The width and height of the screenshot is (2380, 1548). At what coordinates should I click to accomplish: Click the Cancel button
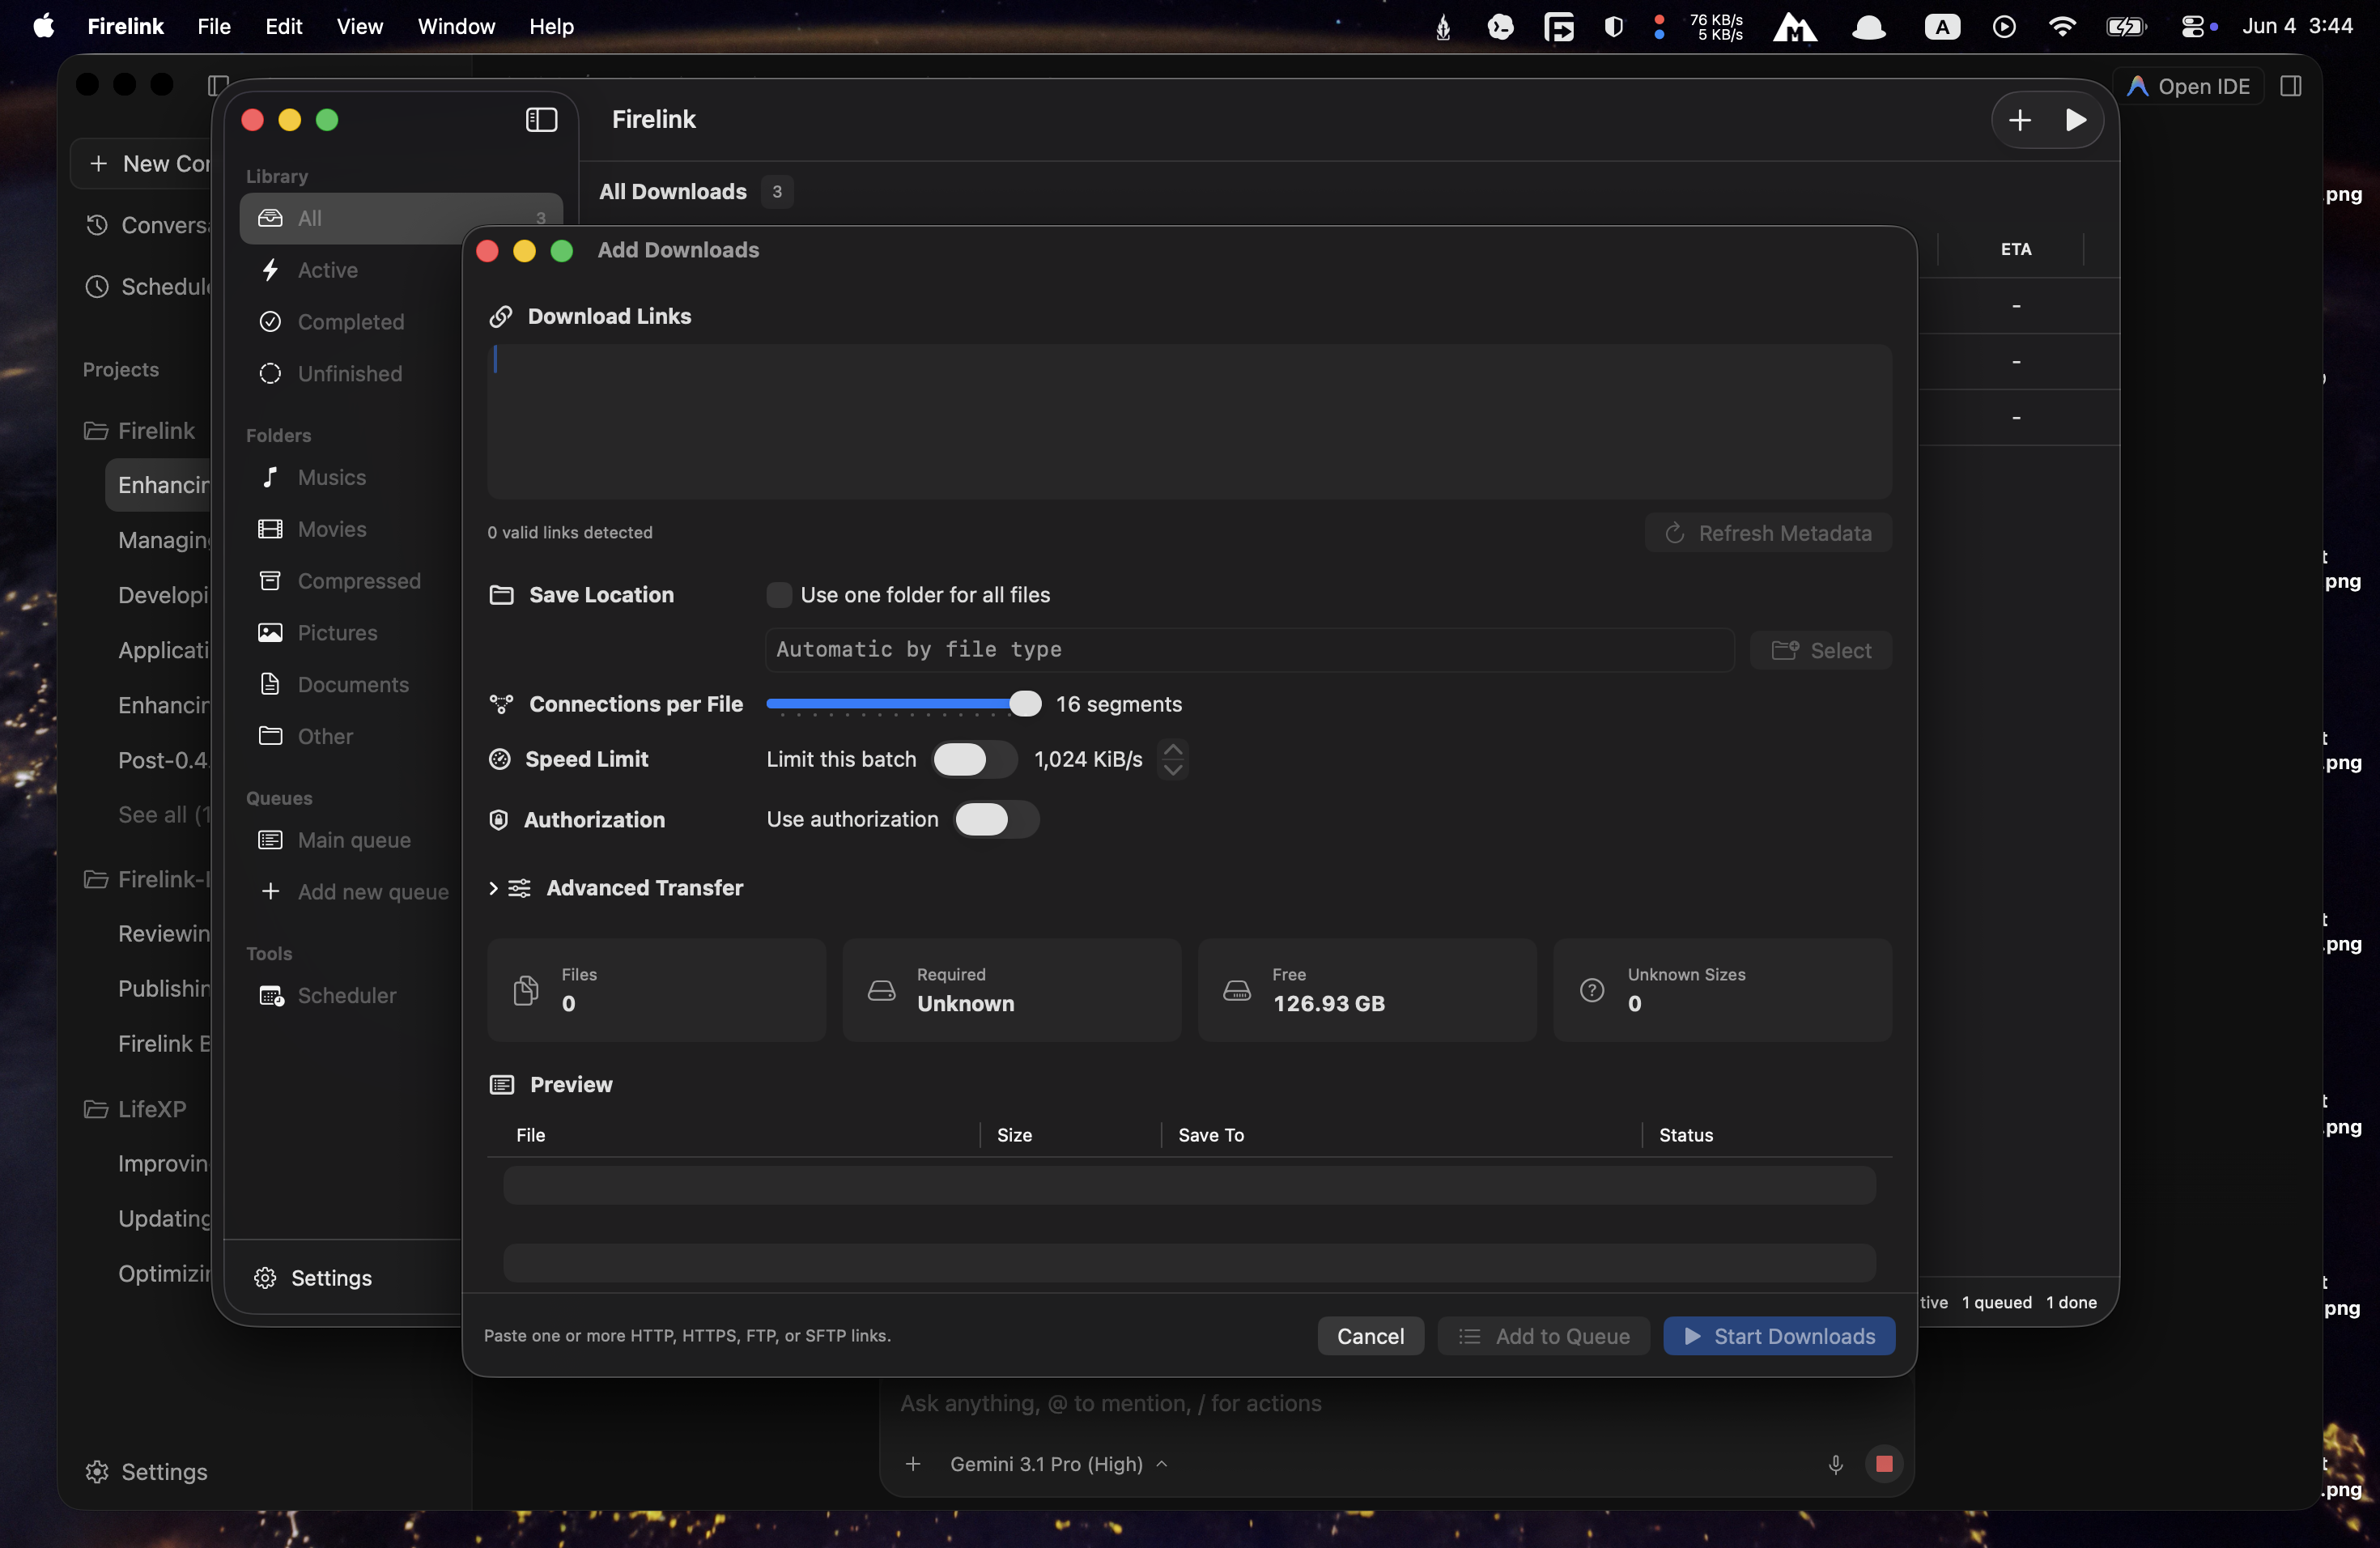1370,1336
